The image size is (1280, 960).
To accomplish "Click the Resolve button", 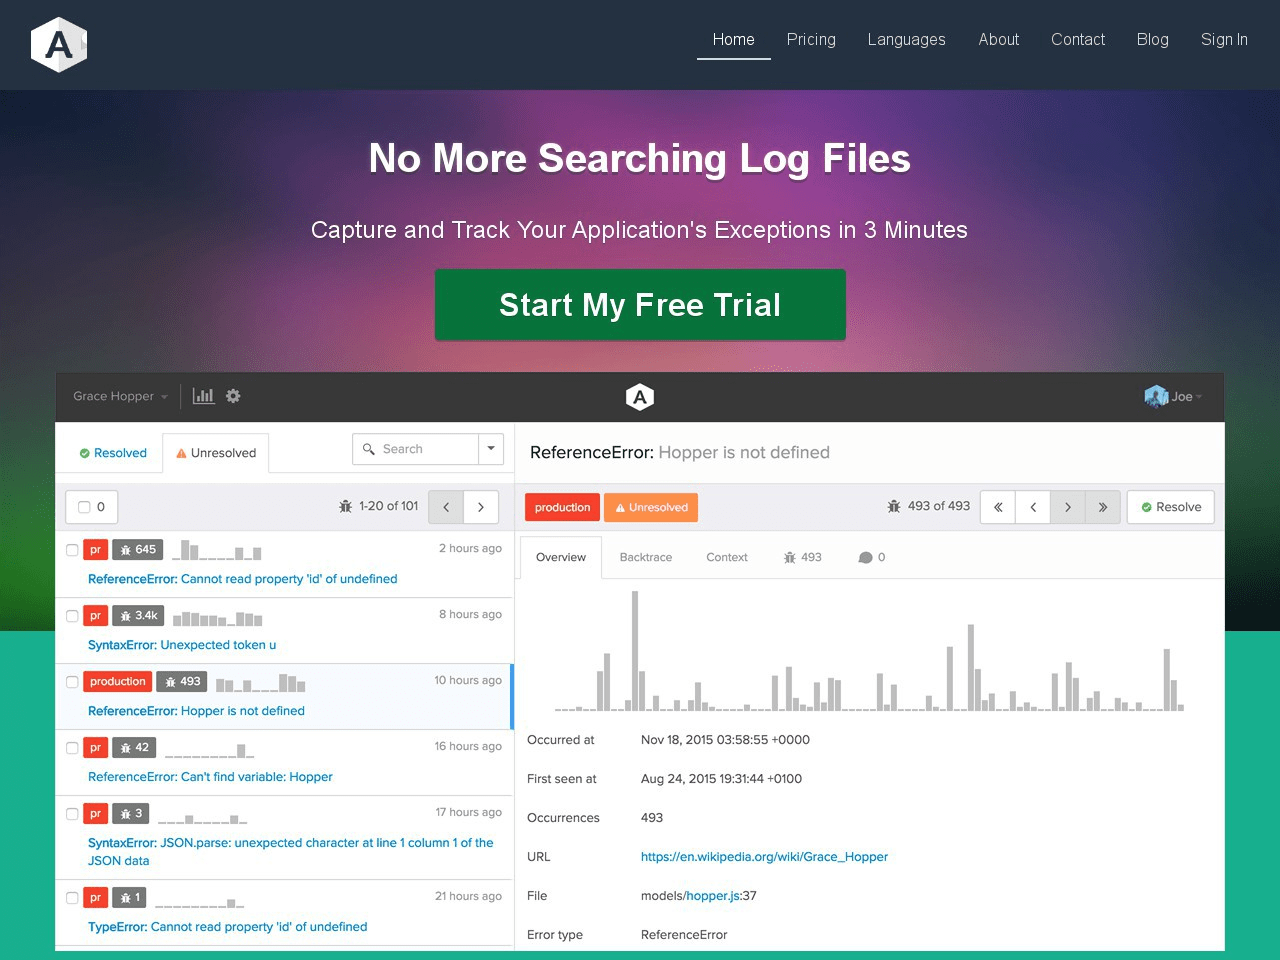I will pyautogui.click(x=1171, y=507).
